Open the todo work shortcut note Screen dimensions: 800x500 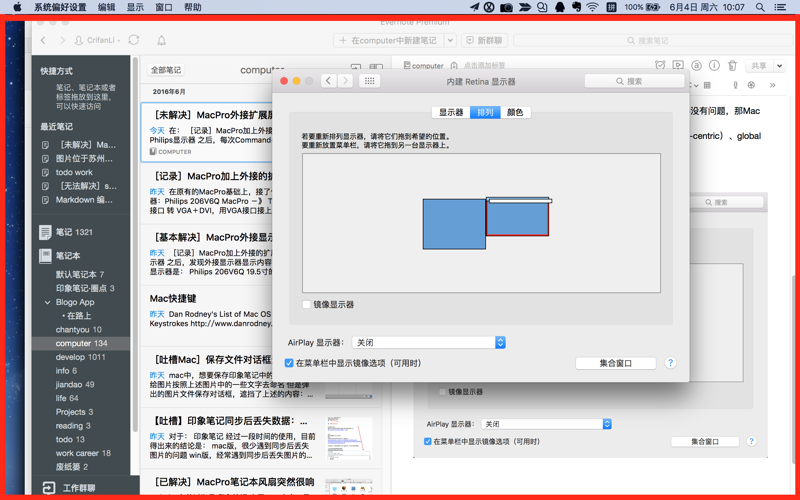[x=74, y=172]
